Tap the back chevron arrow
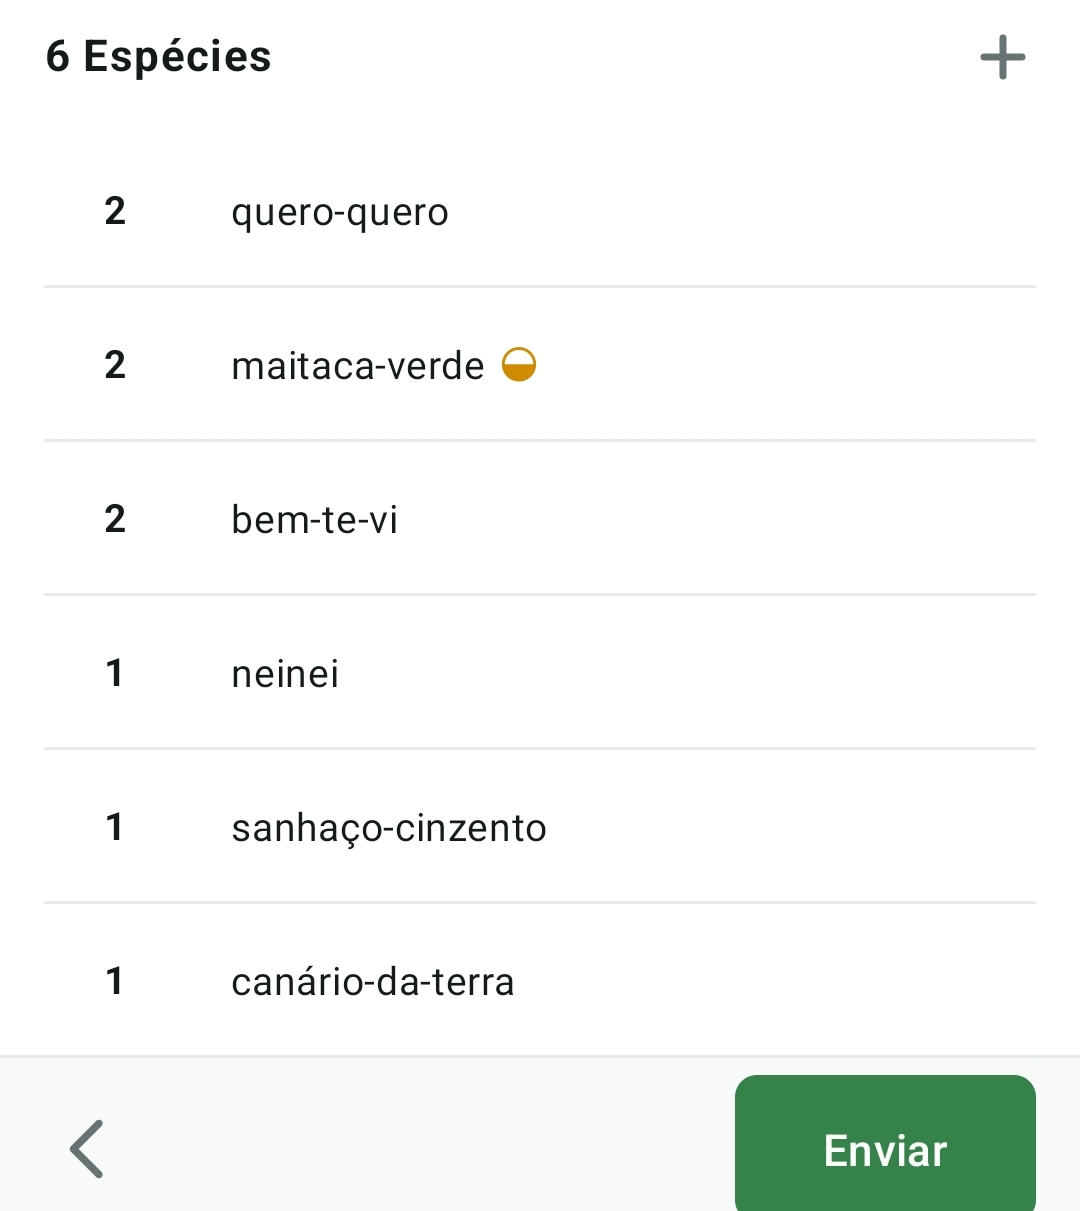This screenshot has height=1211, width=1080. pos(88,1148)
